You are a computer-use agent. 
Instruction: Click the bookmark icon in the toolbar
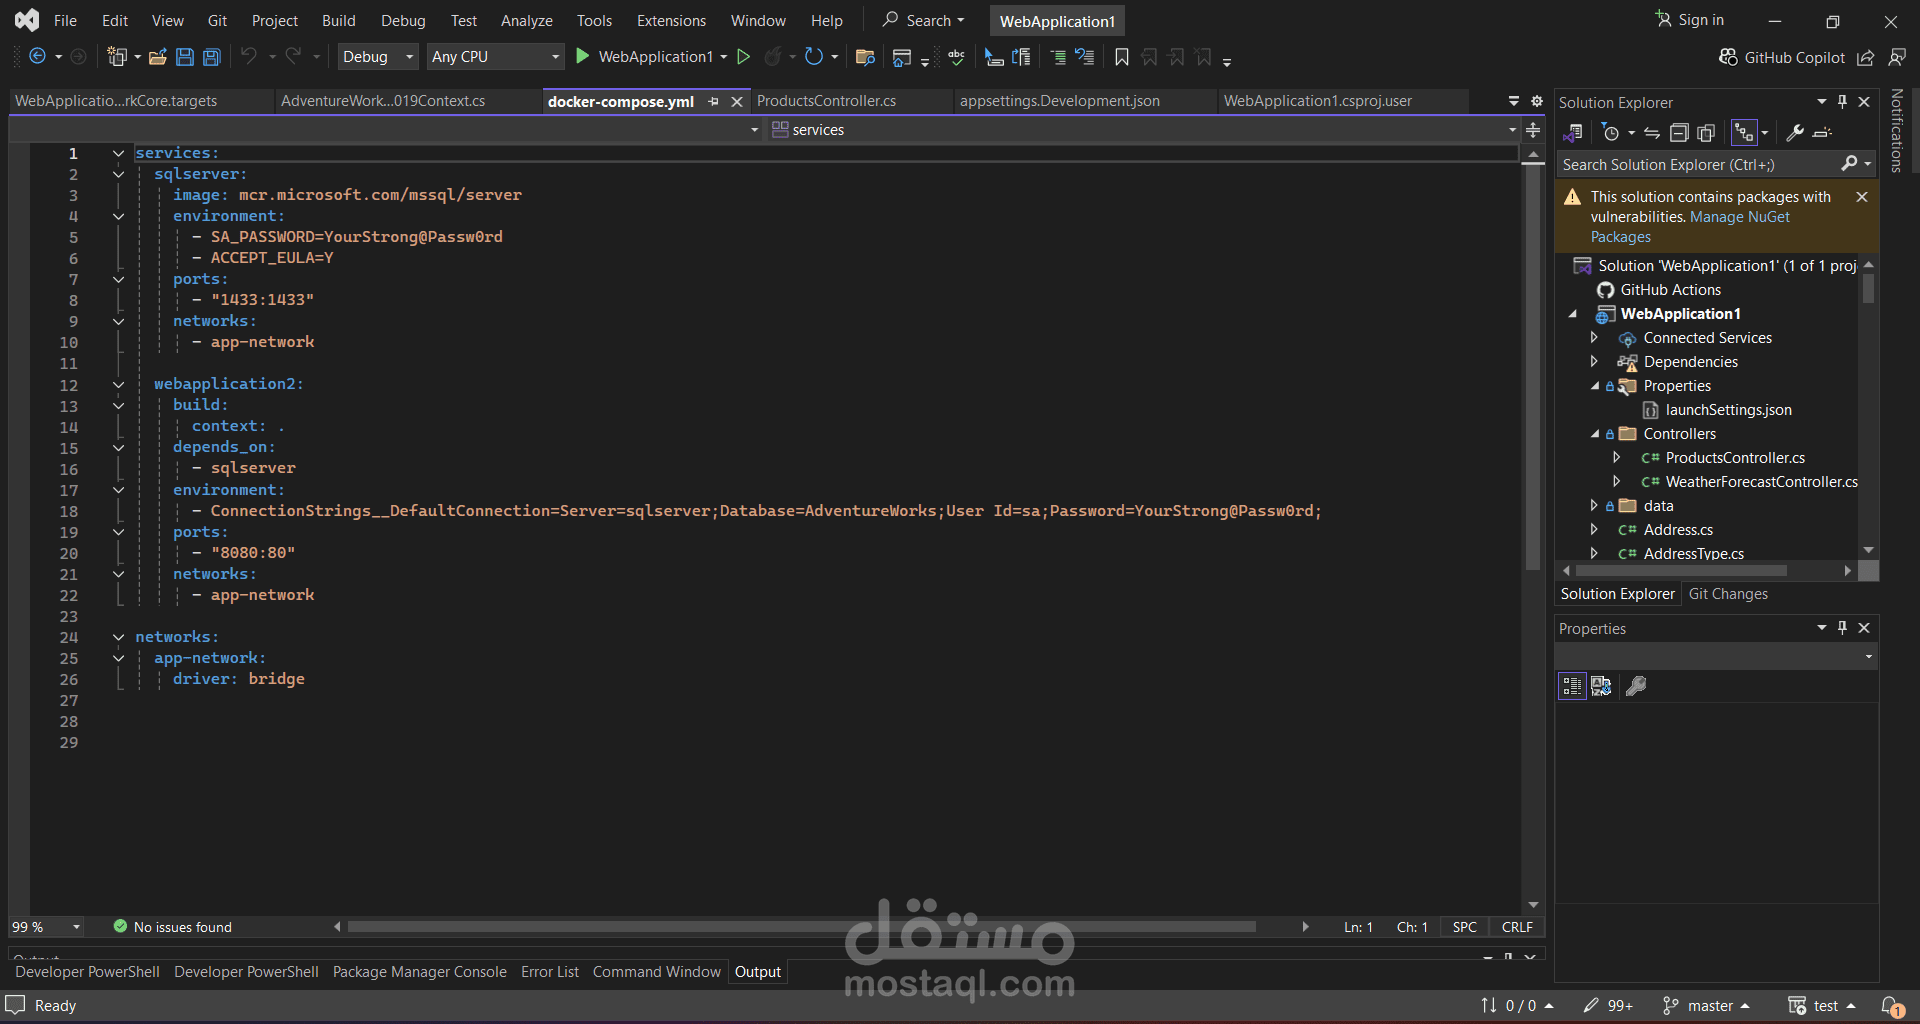pyautogui.click(x=1122, y=57)
